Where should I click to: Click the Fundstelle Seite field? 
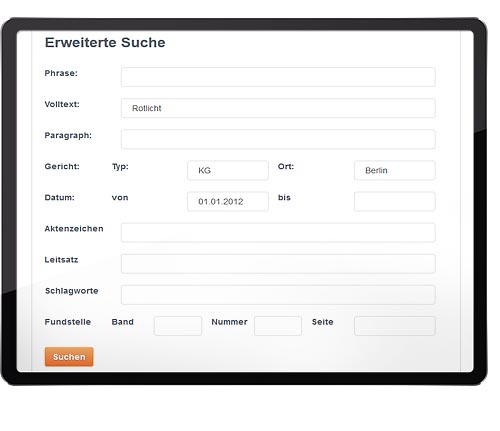395,326
